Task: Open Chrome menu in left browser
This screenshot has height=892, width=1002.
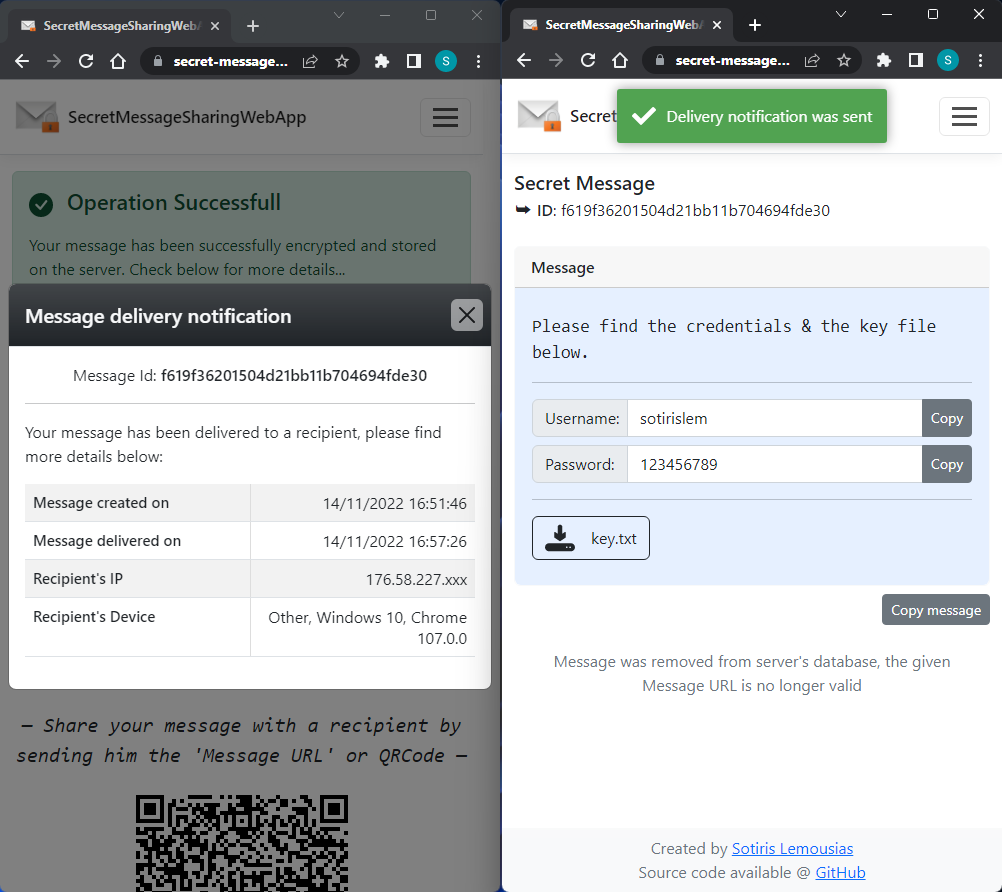Action: click(478, 61)
